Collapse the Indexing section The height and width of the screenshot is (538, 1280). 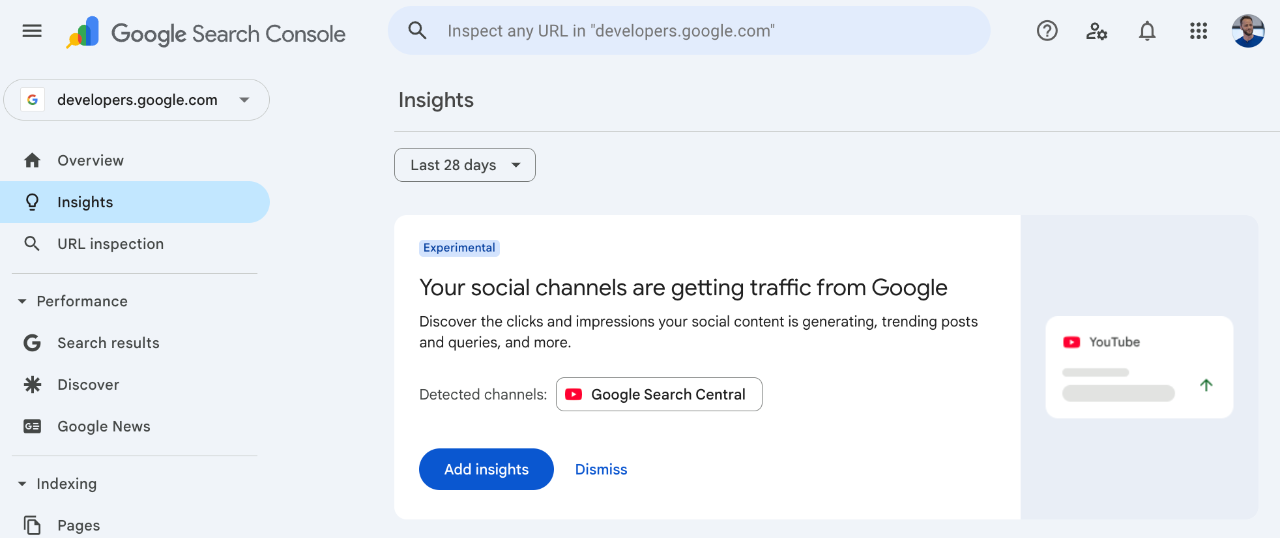pos(23,484)
